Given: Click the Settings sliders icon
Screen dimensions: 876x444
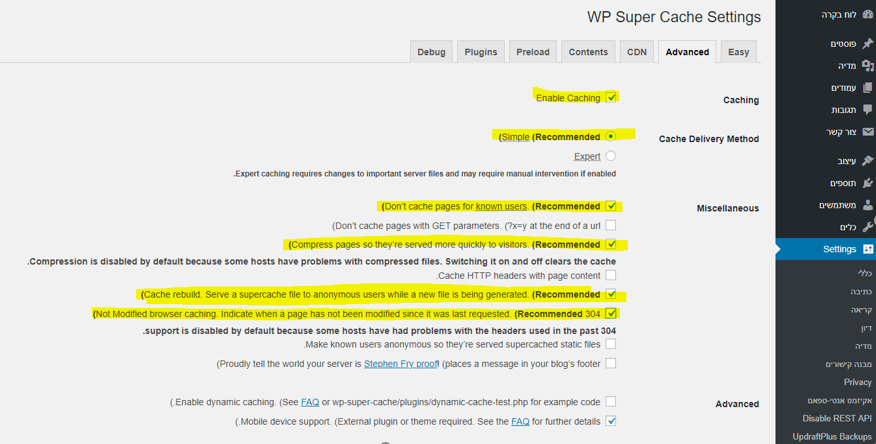Looking at the screenshot, I should tap(868, 249).
